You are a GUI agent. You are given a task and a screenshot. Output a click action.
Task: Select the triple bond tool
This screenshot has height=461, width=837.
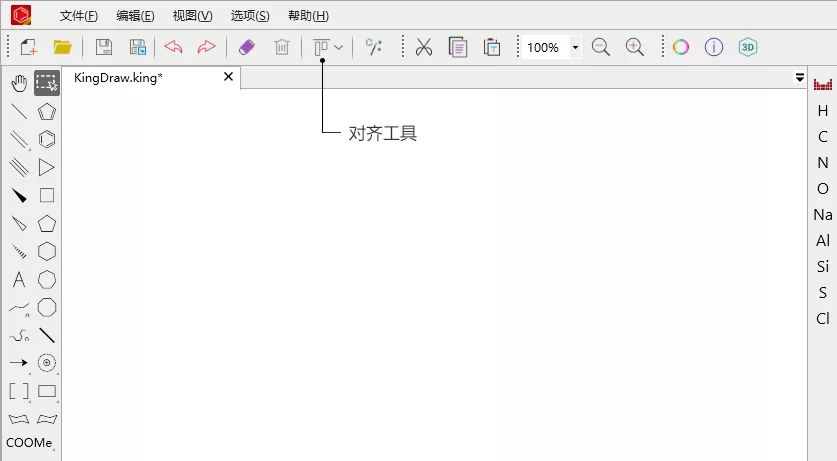click(x=19, y=167)
